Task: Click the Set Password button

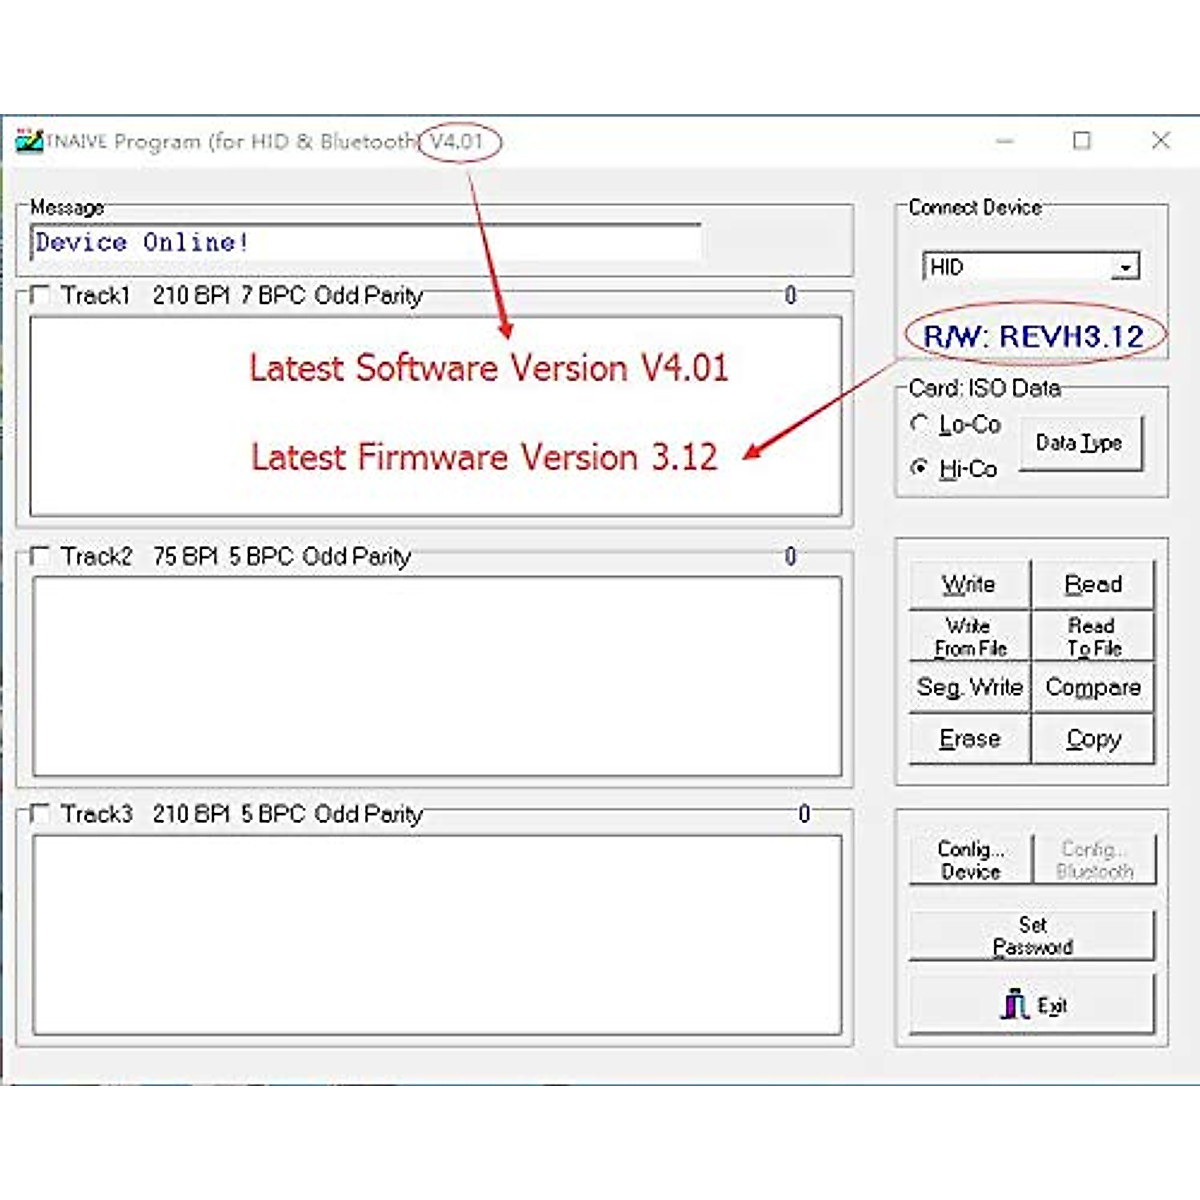Action: coord(1031,935)
